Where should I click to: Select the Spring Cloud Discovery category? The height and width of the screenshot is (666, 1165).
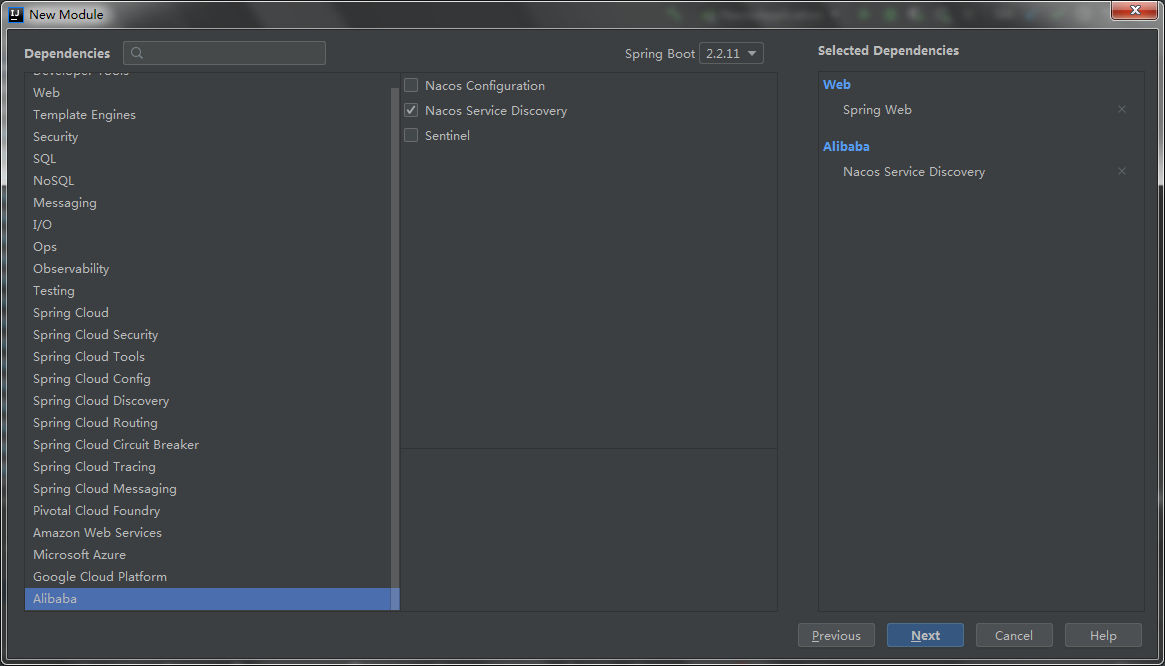tap(208, 401)
